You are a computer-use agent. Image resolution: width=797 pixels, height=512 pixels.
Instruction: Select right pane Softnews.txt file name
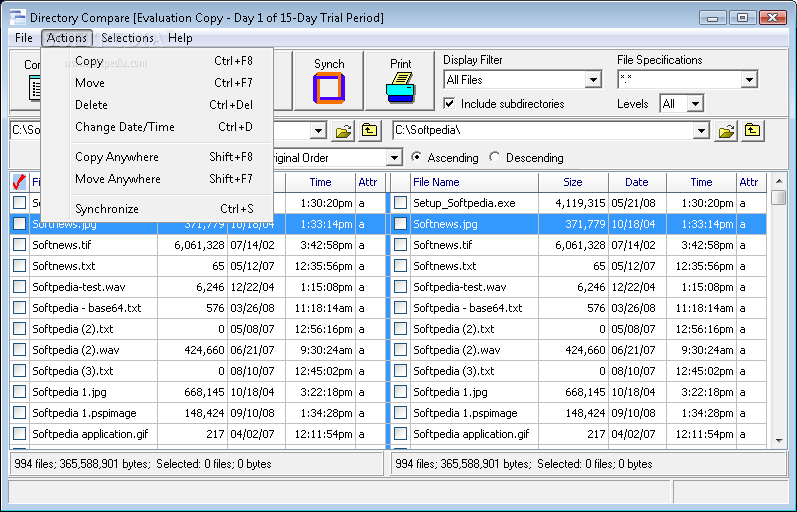pyautogui.click(x=445, y=266)
